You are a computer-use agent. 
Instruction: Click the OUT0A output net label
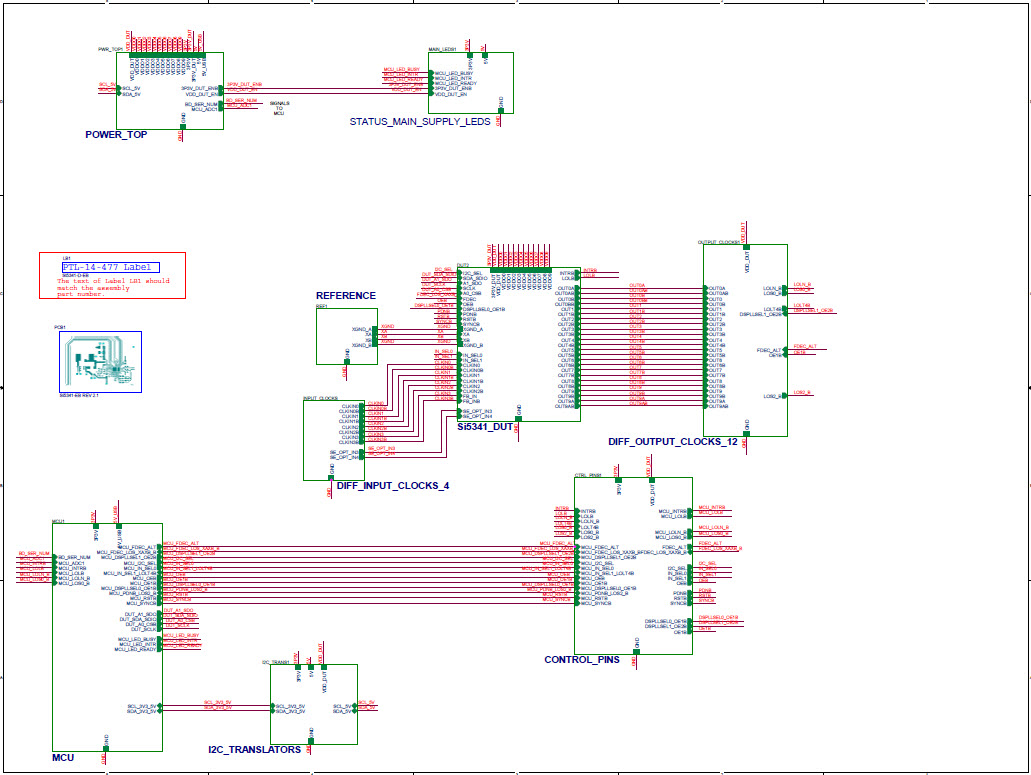point(638,285)
